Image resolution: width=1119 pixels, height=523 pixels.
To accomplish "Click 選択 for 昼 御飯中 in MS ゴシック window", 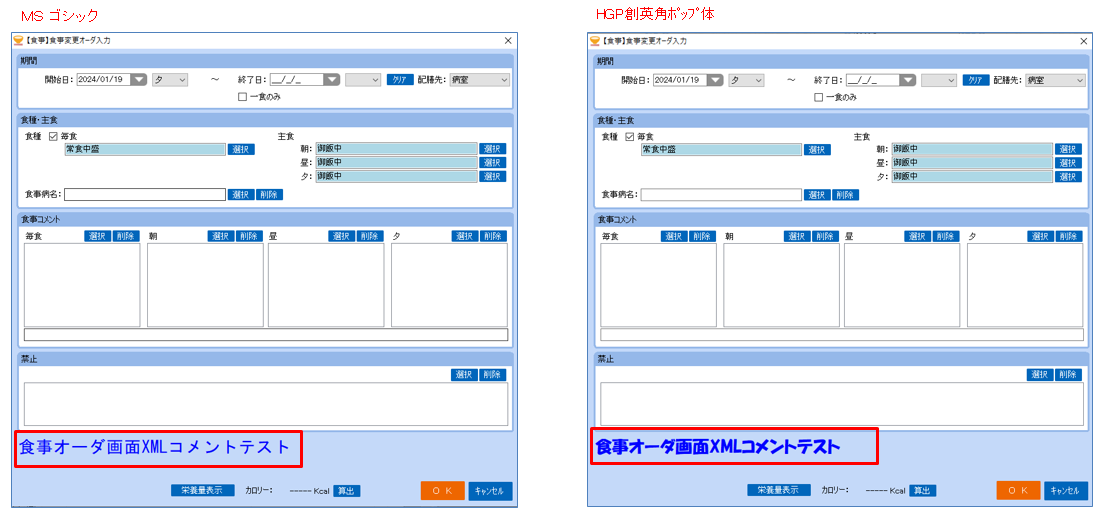I will [x=493, y=162].
